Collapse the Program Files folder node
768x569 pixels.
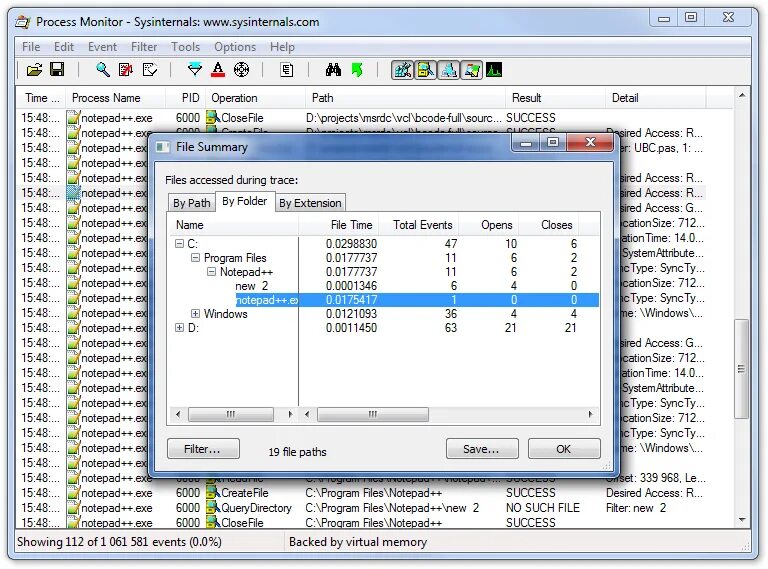click(x=195, y=258)
